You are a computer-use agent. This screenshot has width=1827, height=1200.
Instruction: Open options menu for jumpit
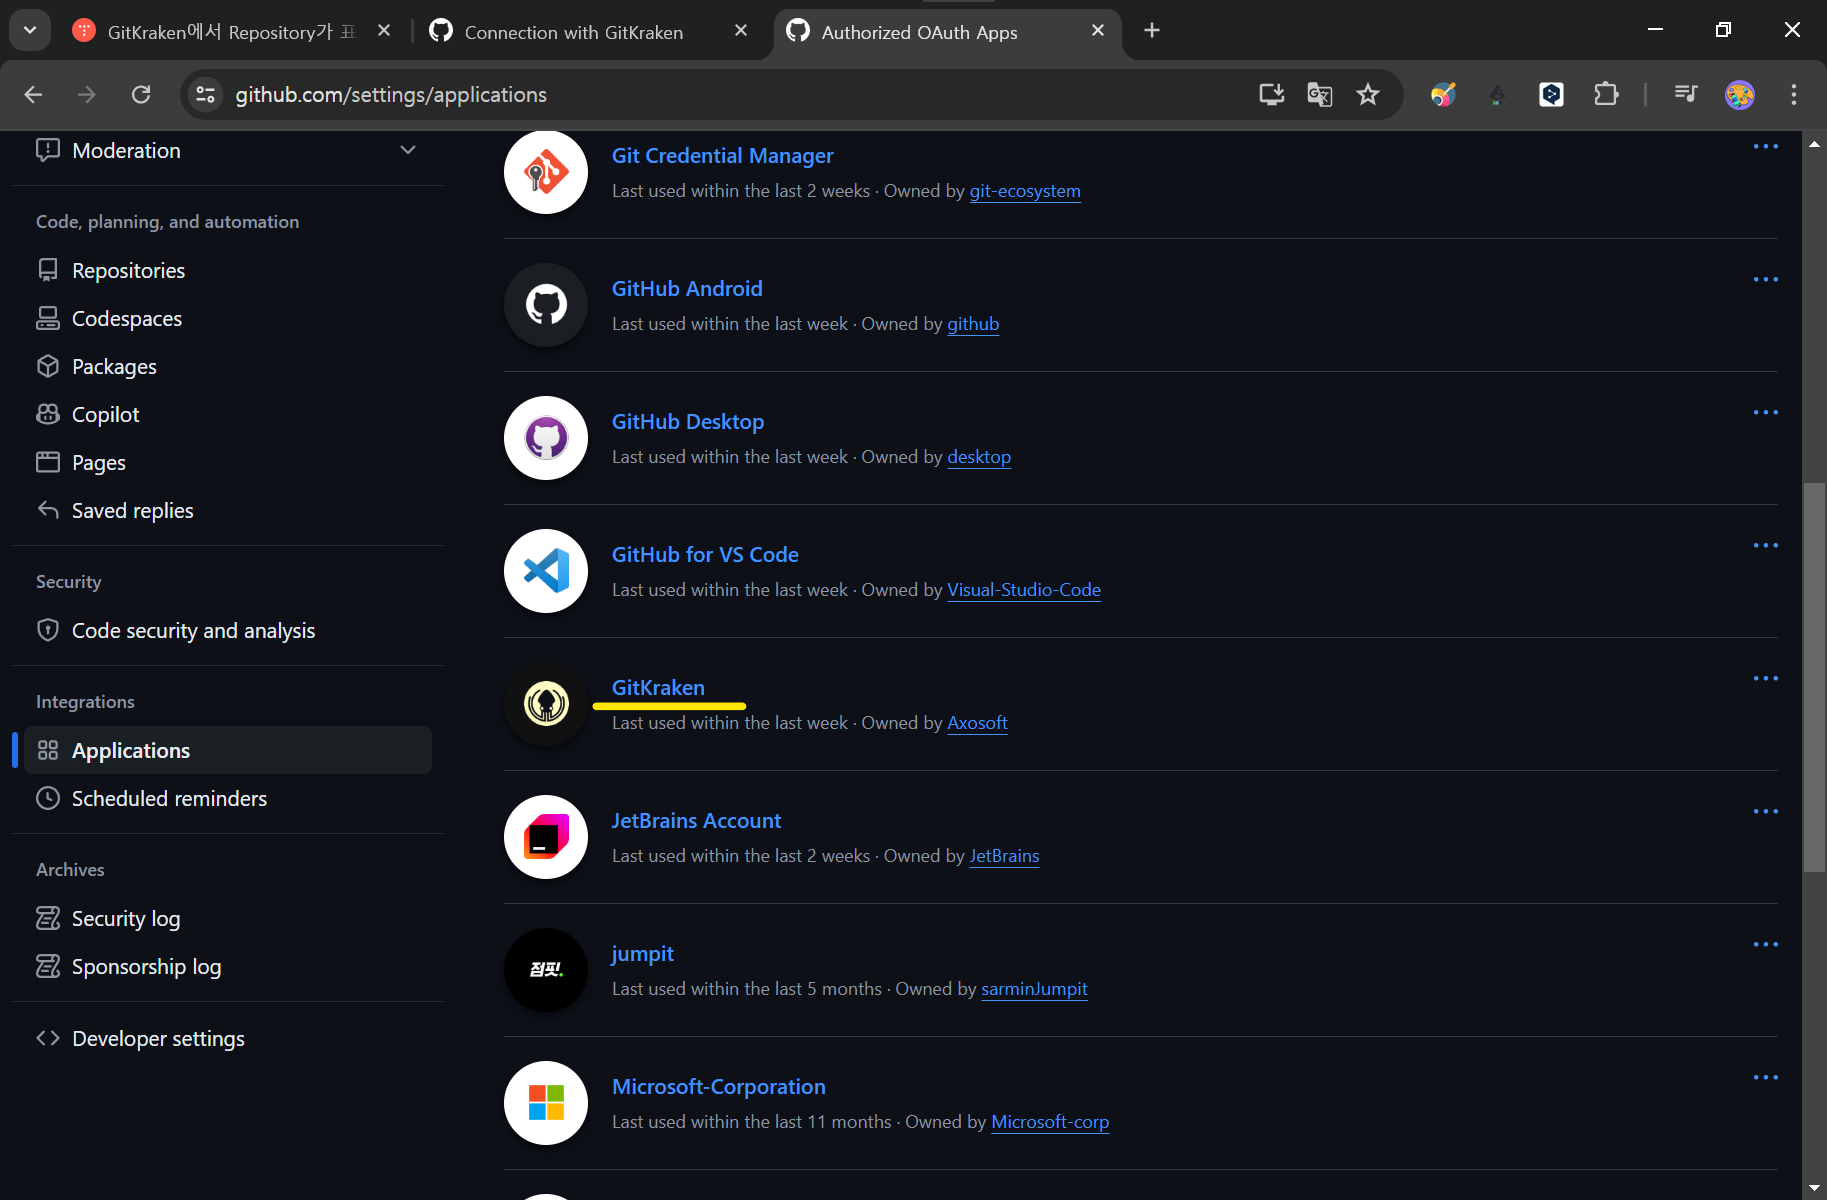point(1766,945)
